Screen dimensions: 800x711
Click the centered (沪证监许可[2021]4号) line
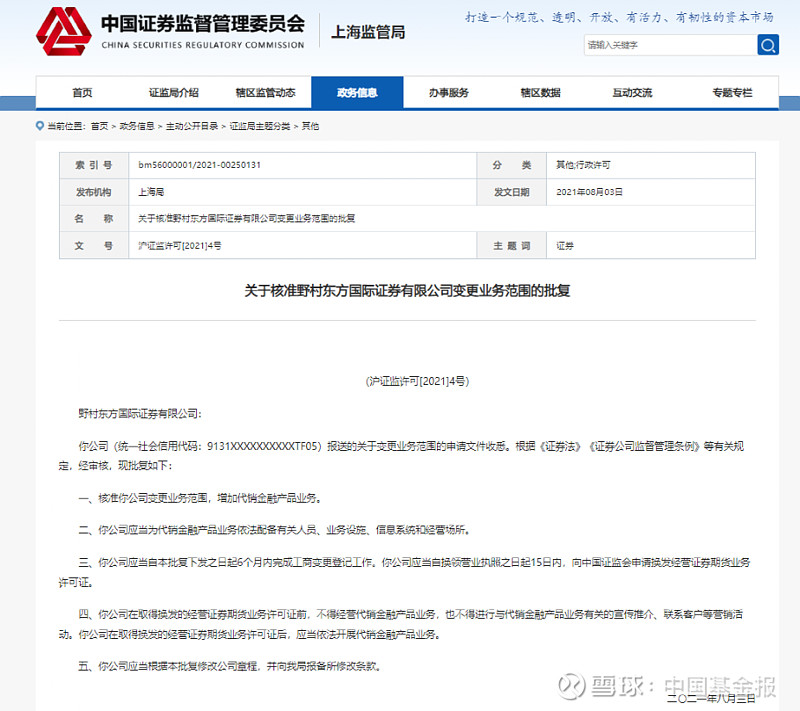pyautogui.click(x=417, y=381)
